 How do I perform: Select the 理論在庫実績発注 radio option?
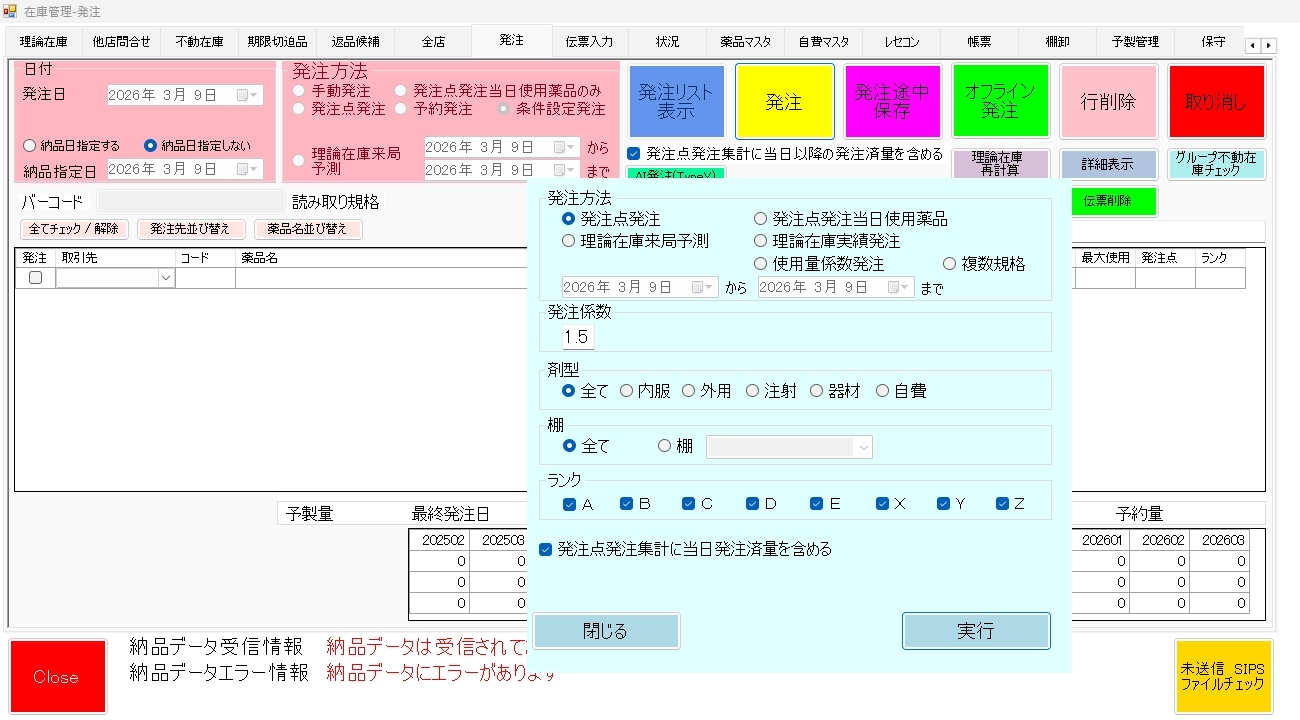[x=761, y=241]
